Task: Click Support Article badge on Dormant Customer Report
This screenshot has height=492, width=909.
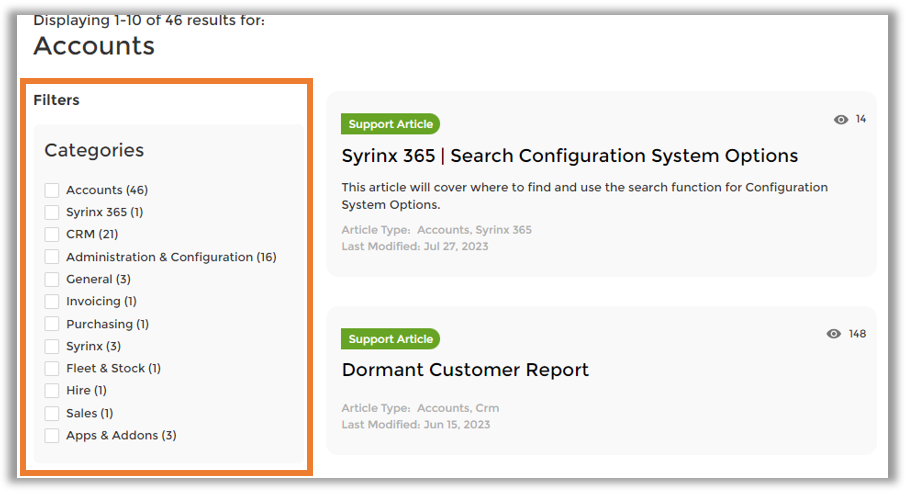Action: tap(390, 339)
